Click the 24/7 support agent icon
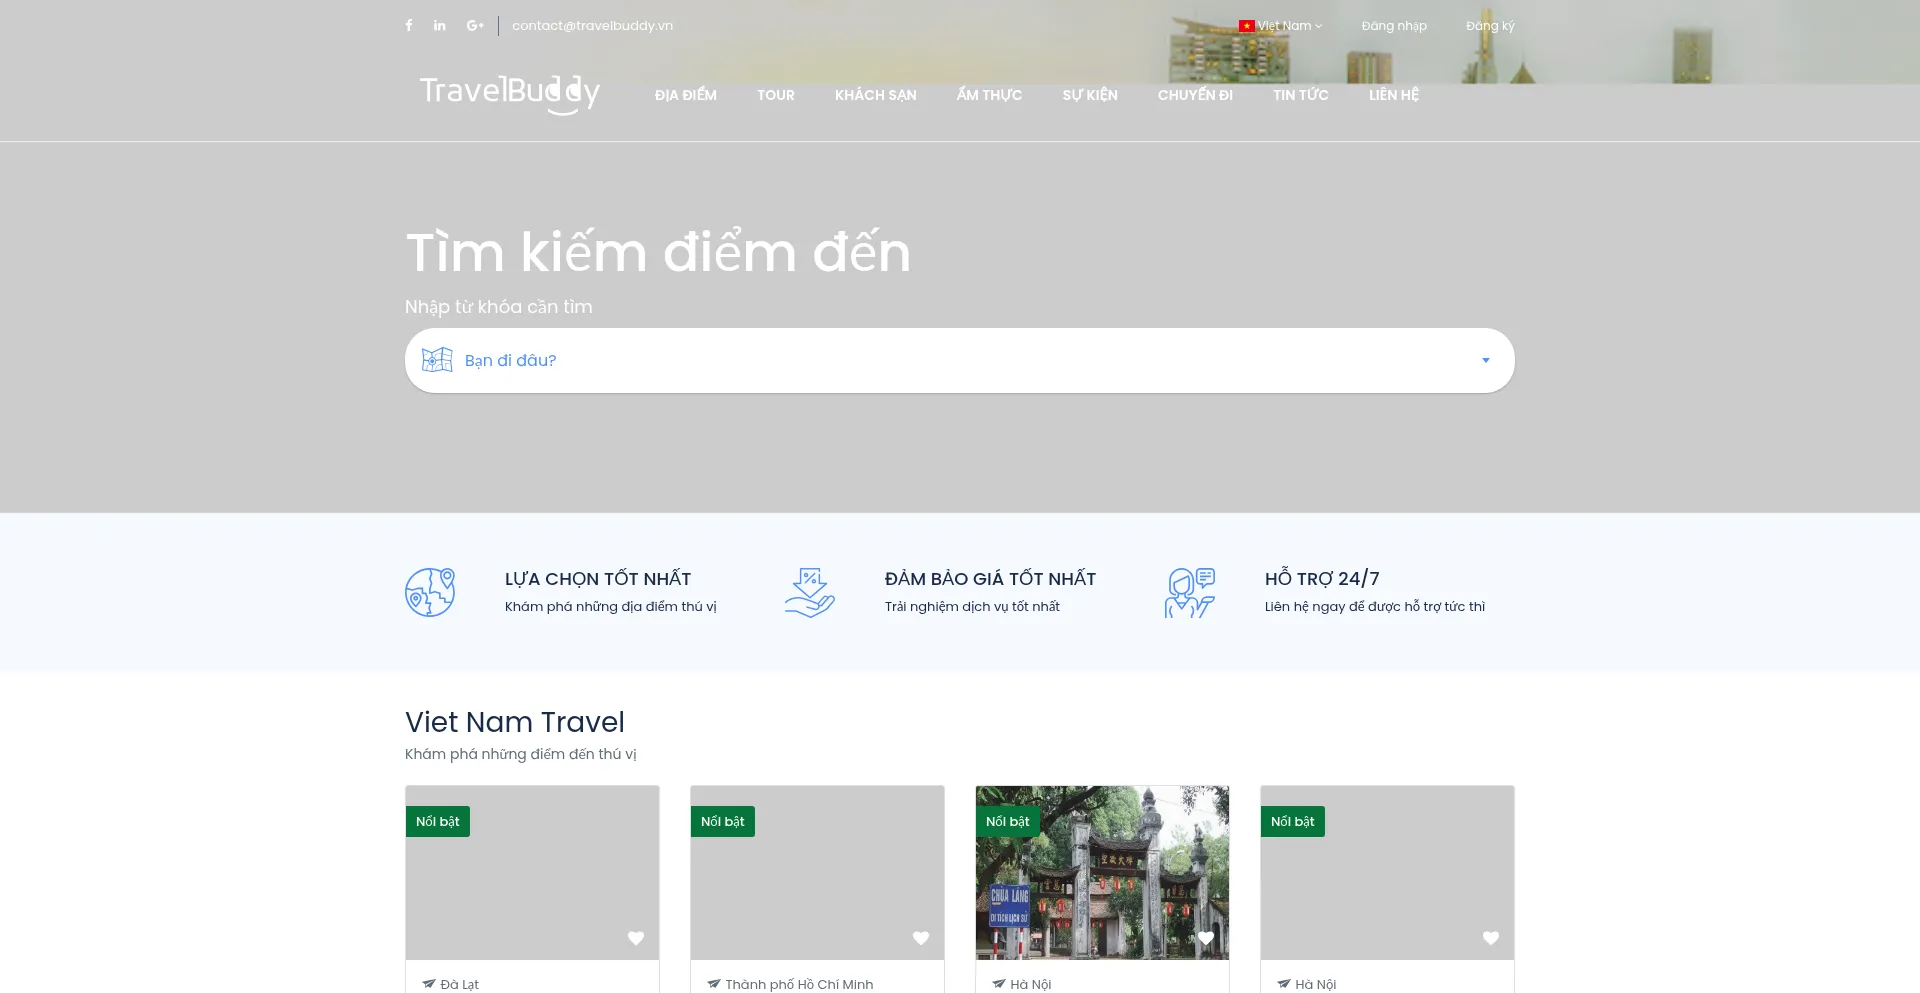This screenshot has height=993, width=1920. (x=1189, y=592)
